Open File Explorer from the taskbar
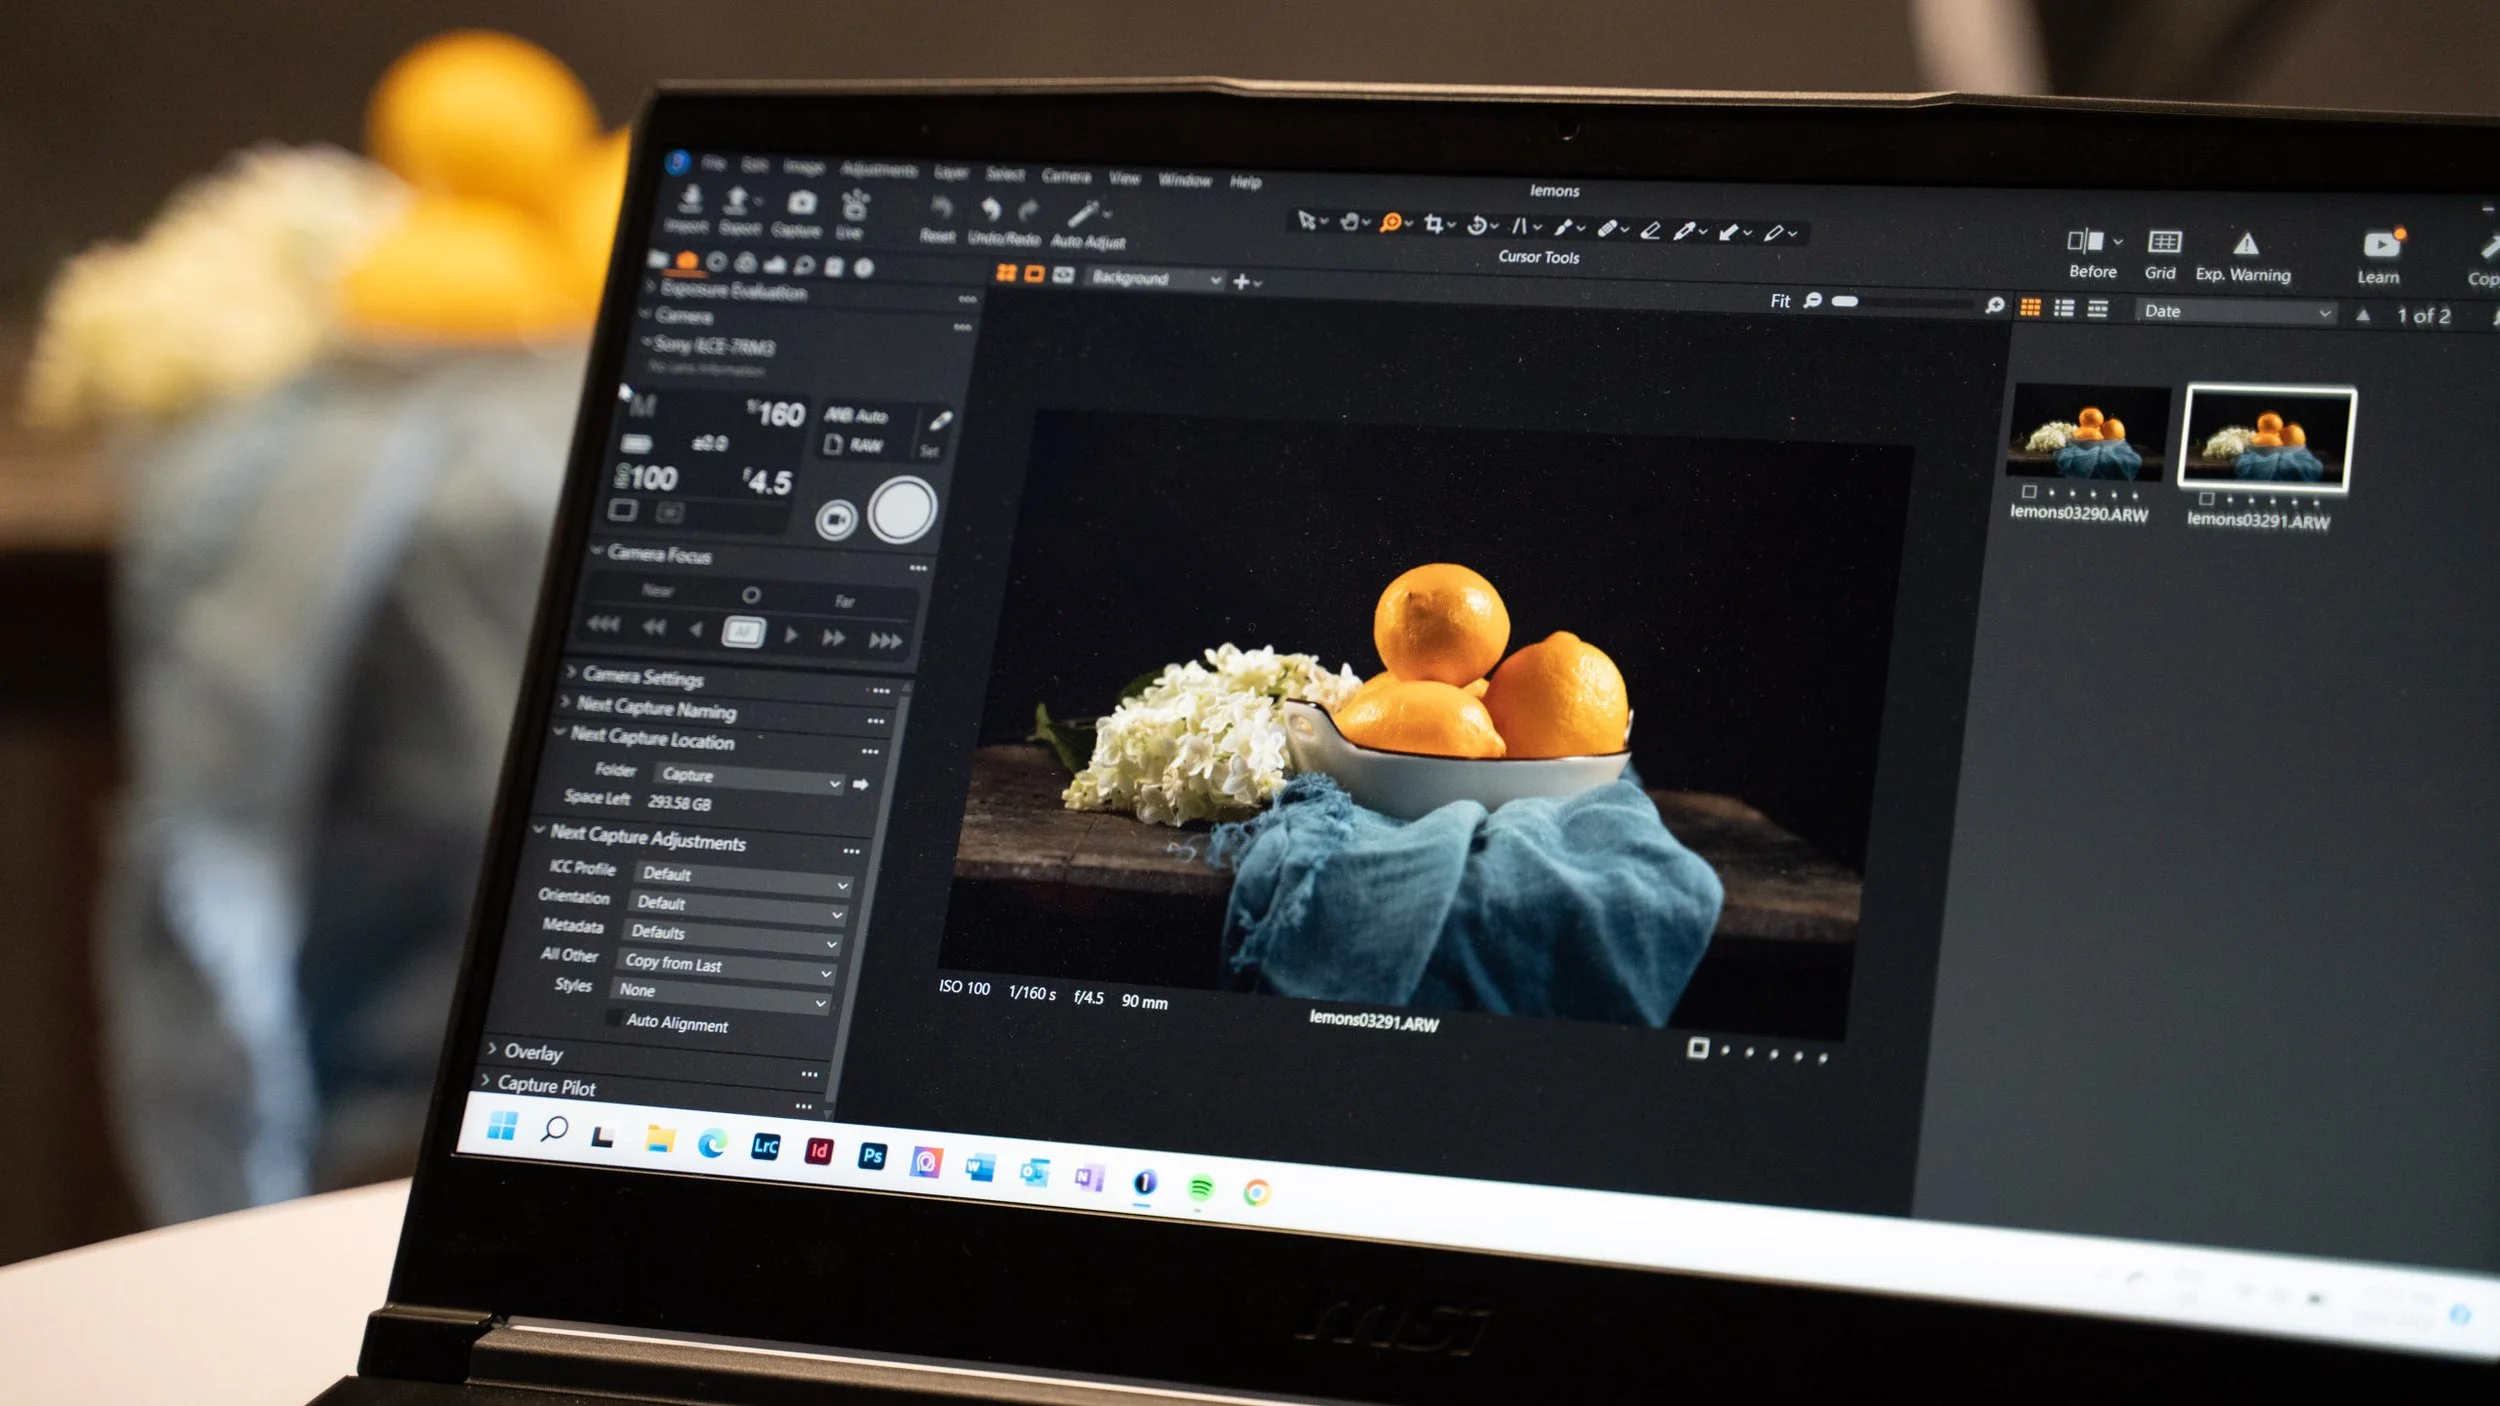Viewport: 2500px width, 1406px height. click(x=659, y=1138)
